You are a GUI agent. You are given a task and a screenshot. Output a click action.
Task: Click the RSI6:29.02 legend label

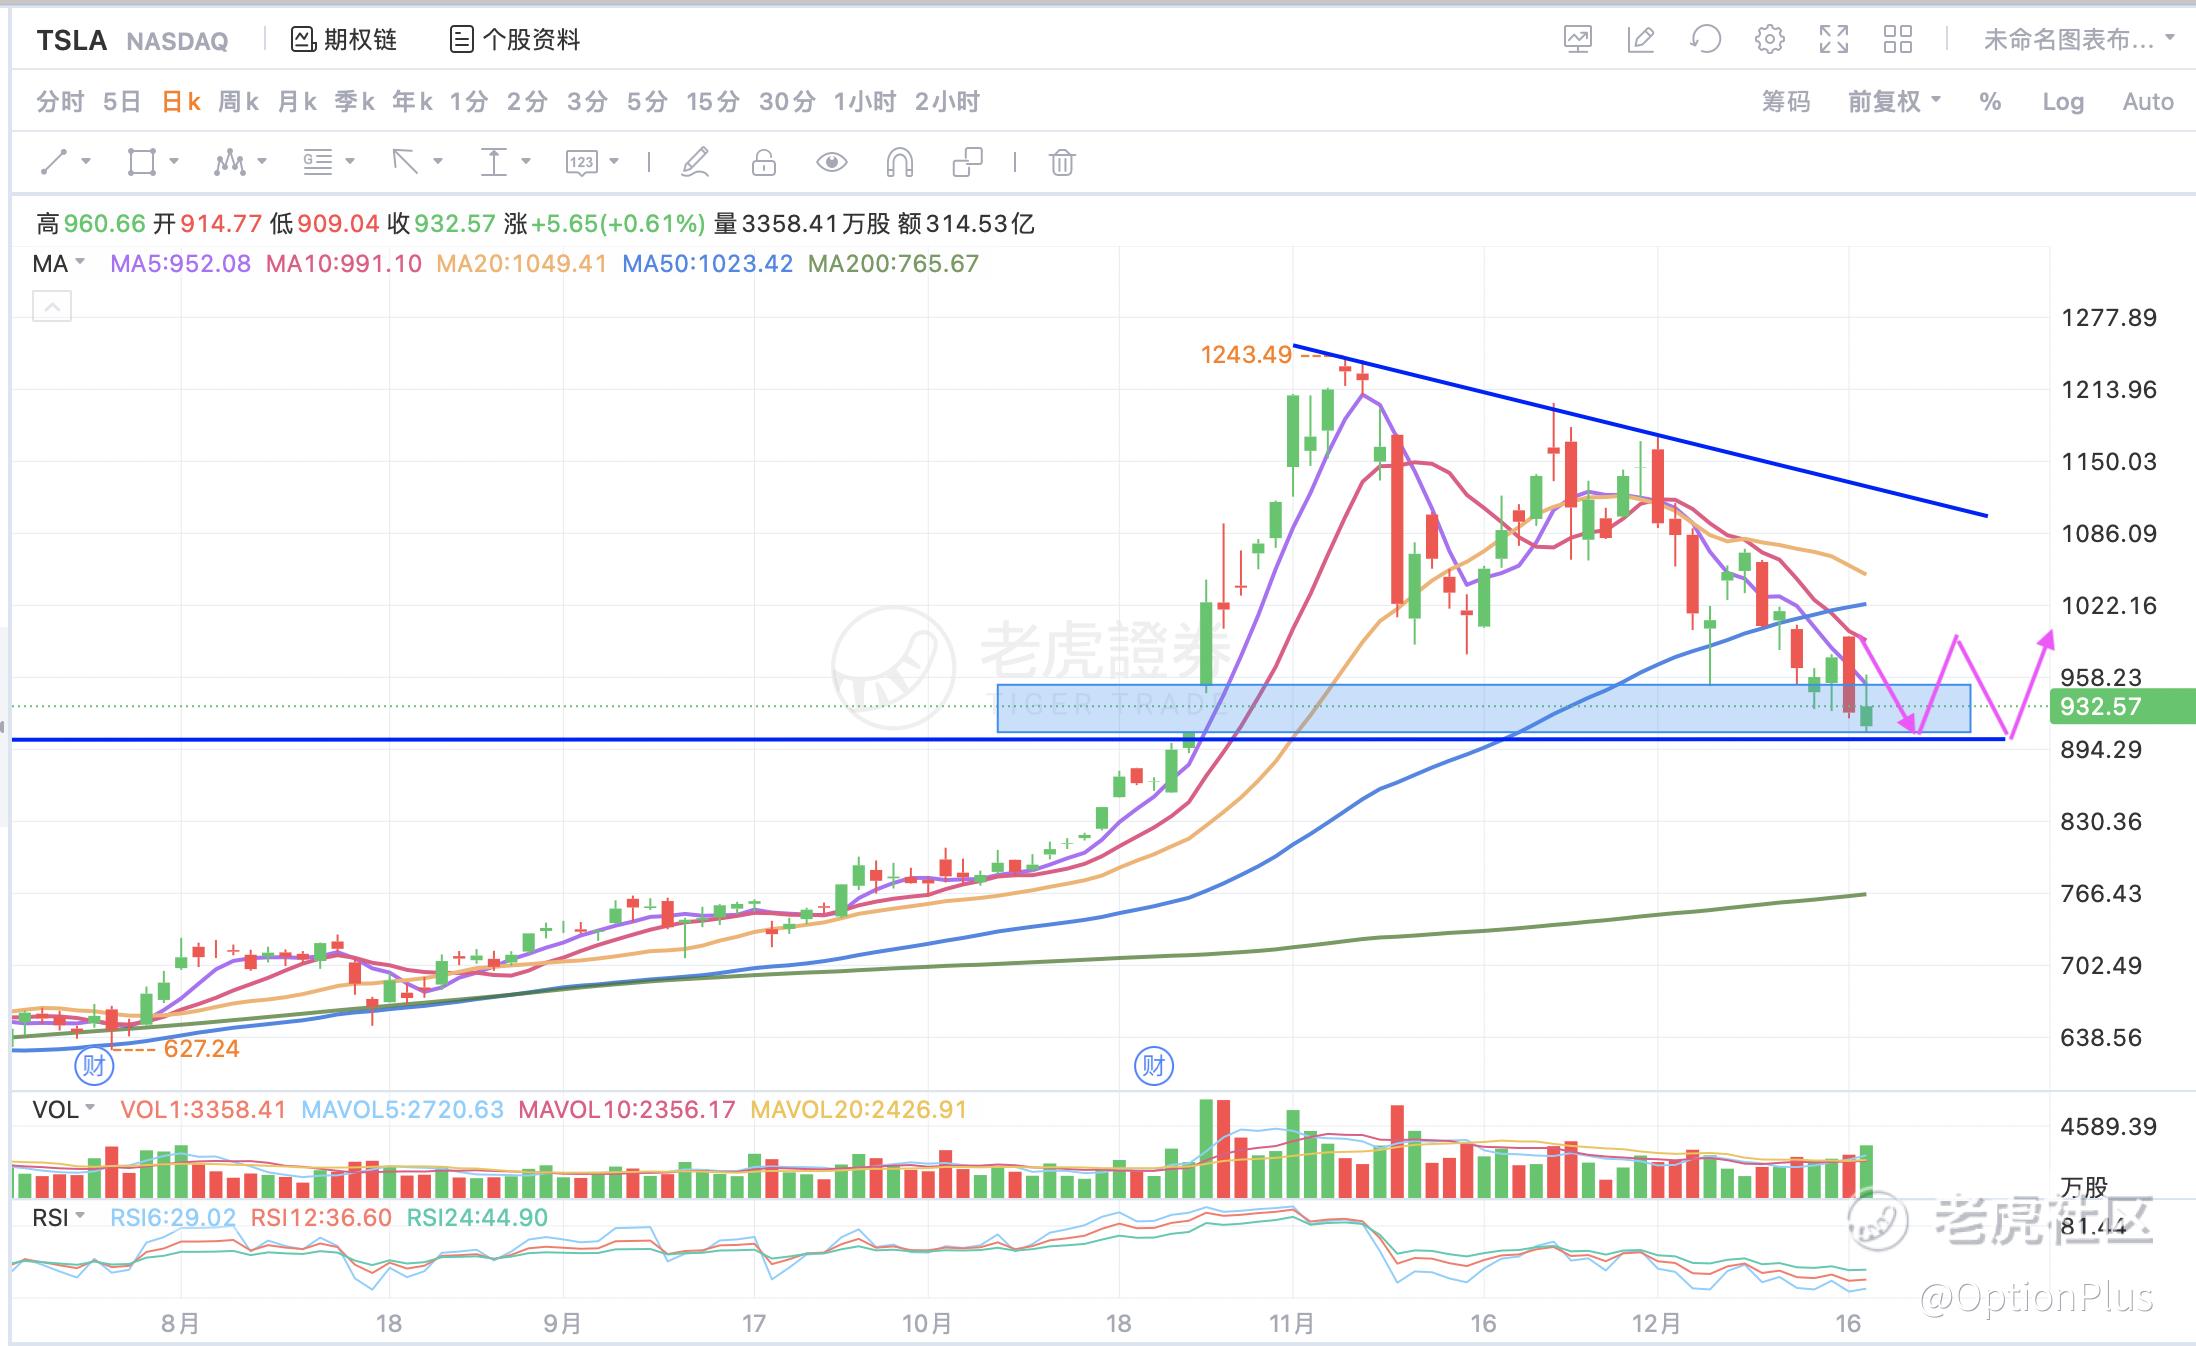pyautogui.click(x=173, y=1217)
